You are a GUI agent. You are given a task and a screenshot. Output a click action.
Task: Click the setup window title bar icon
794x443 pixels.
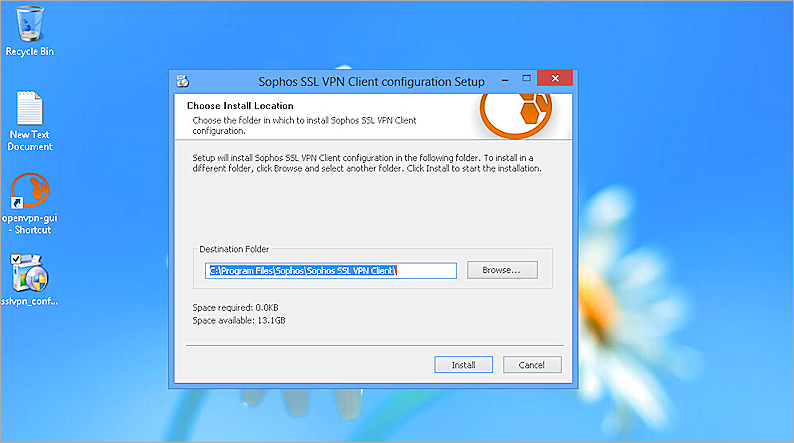(183, 81)
